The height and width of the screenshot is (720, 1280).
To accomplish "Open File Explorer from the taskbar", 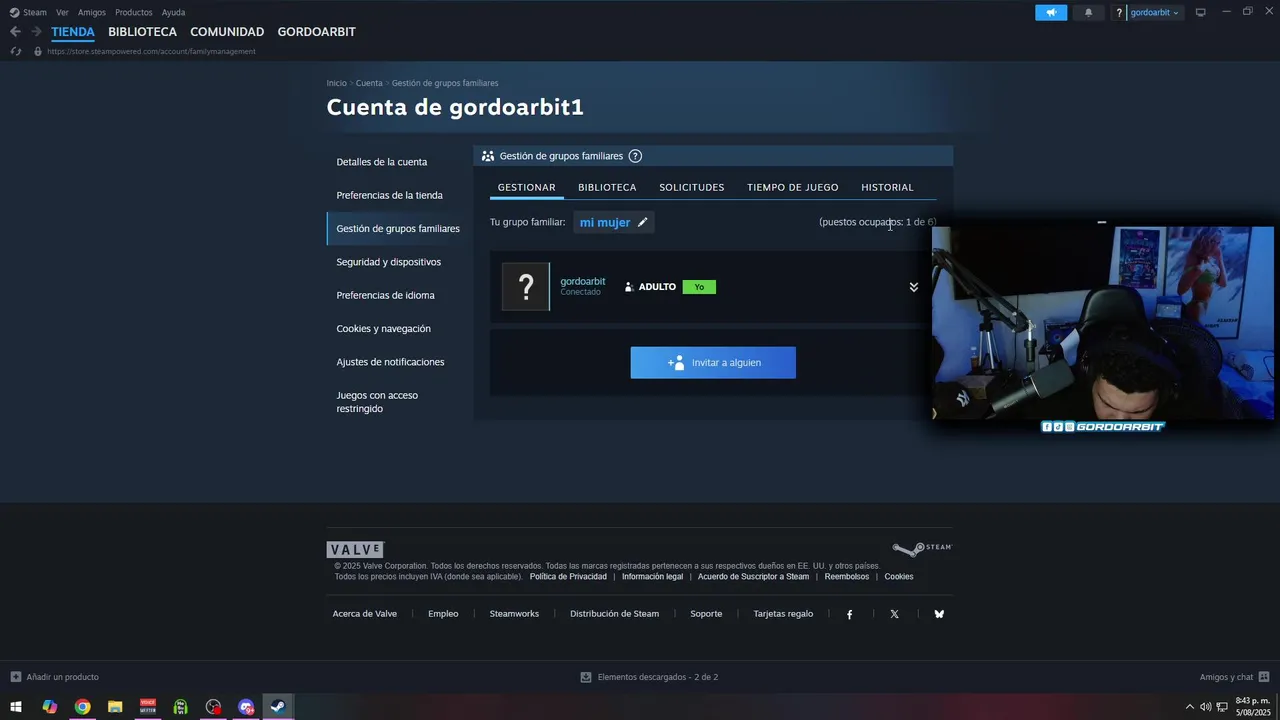I will [x=115, y=707].
